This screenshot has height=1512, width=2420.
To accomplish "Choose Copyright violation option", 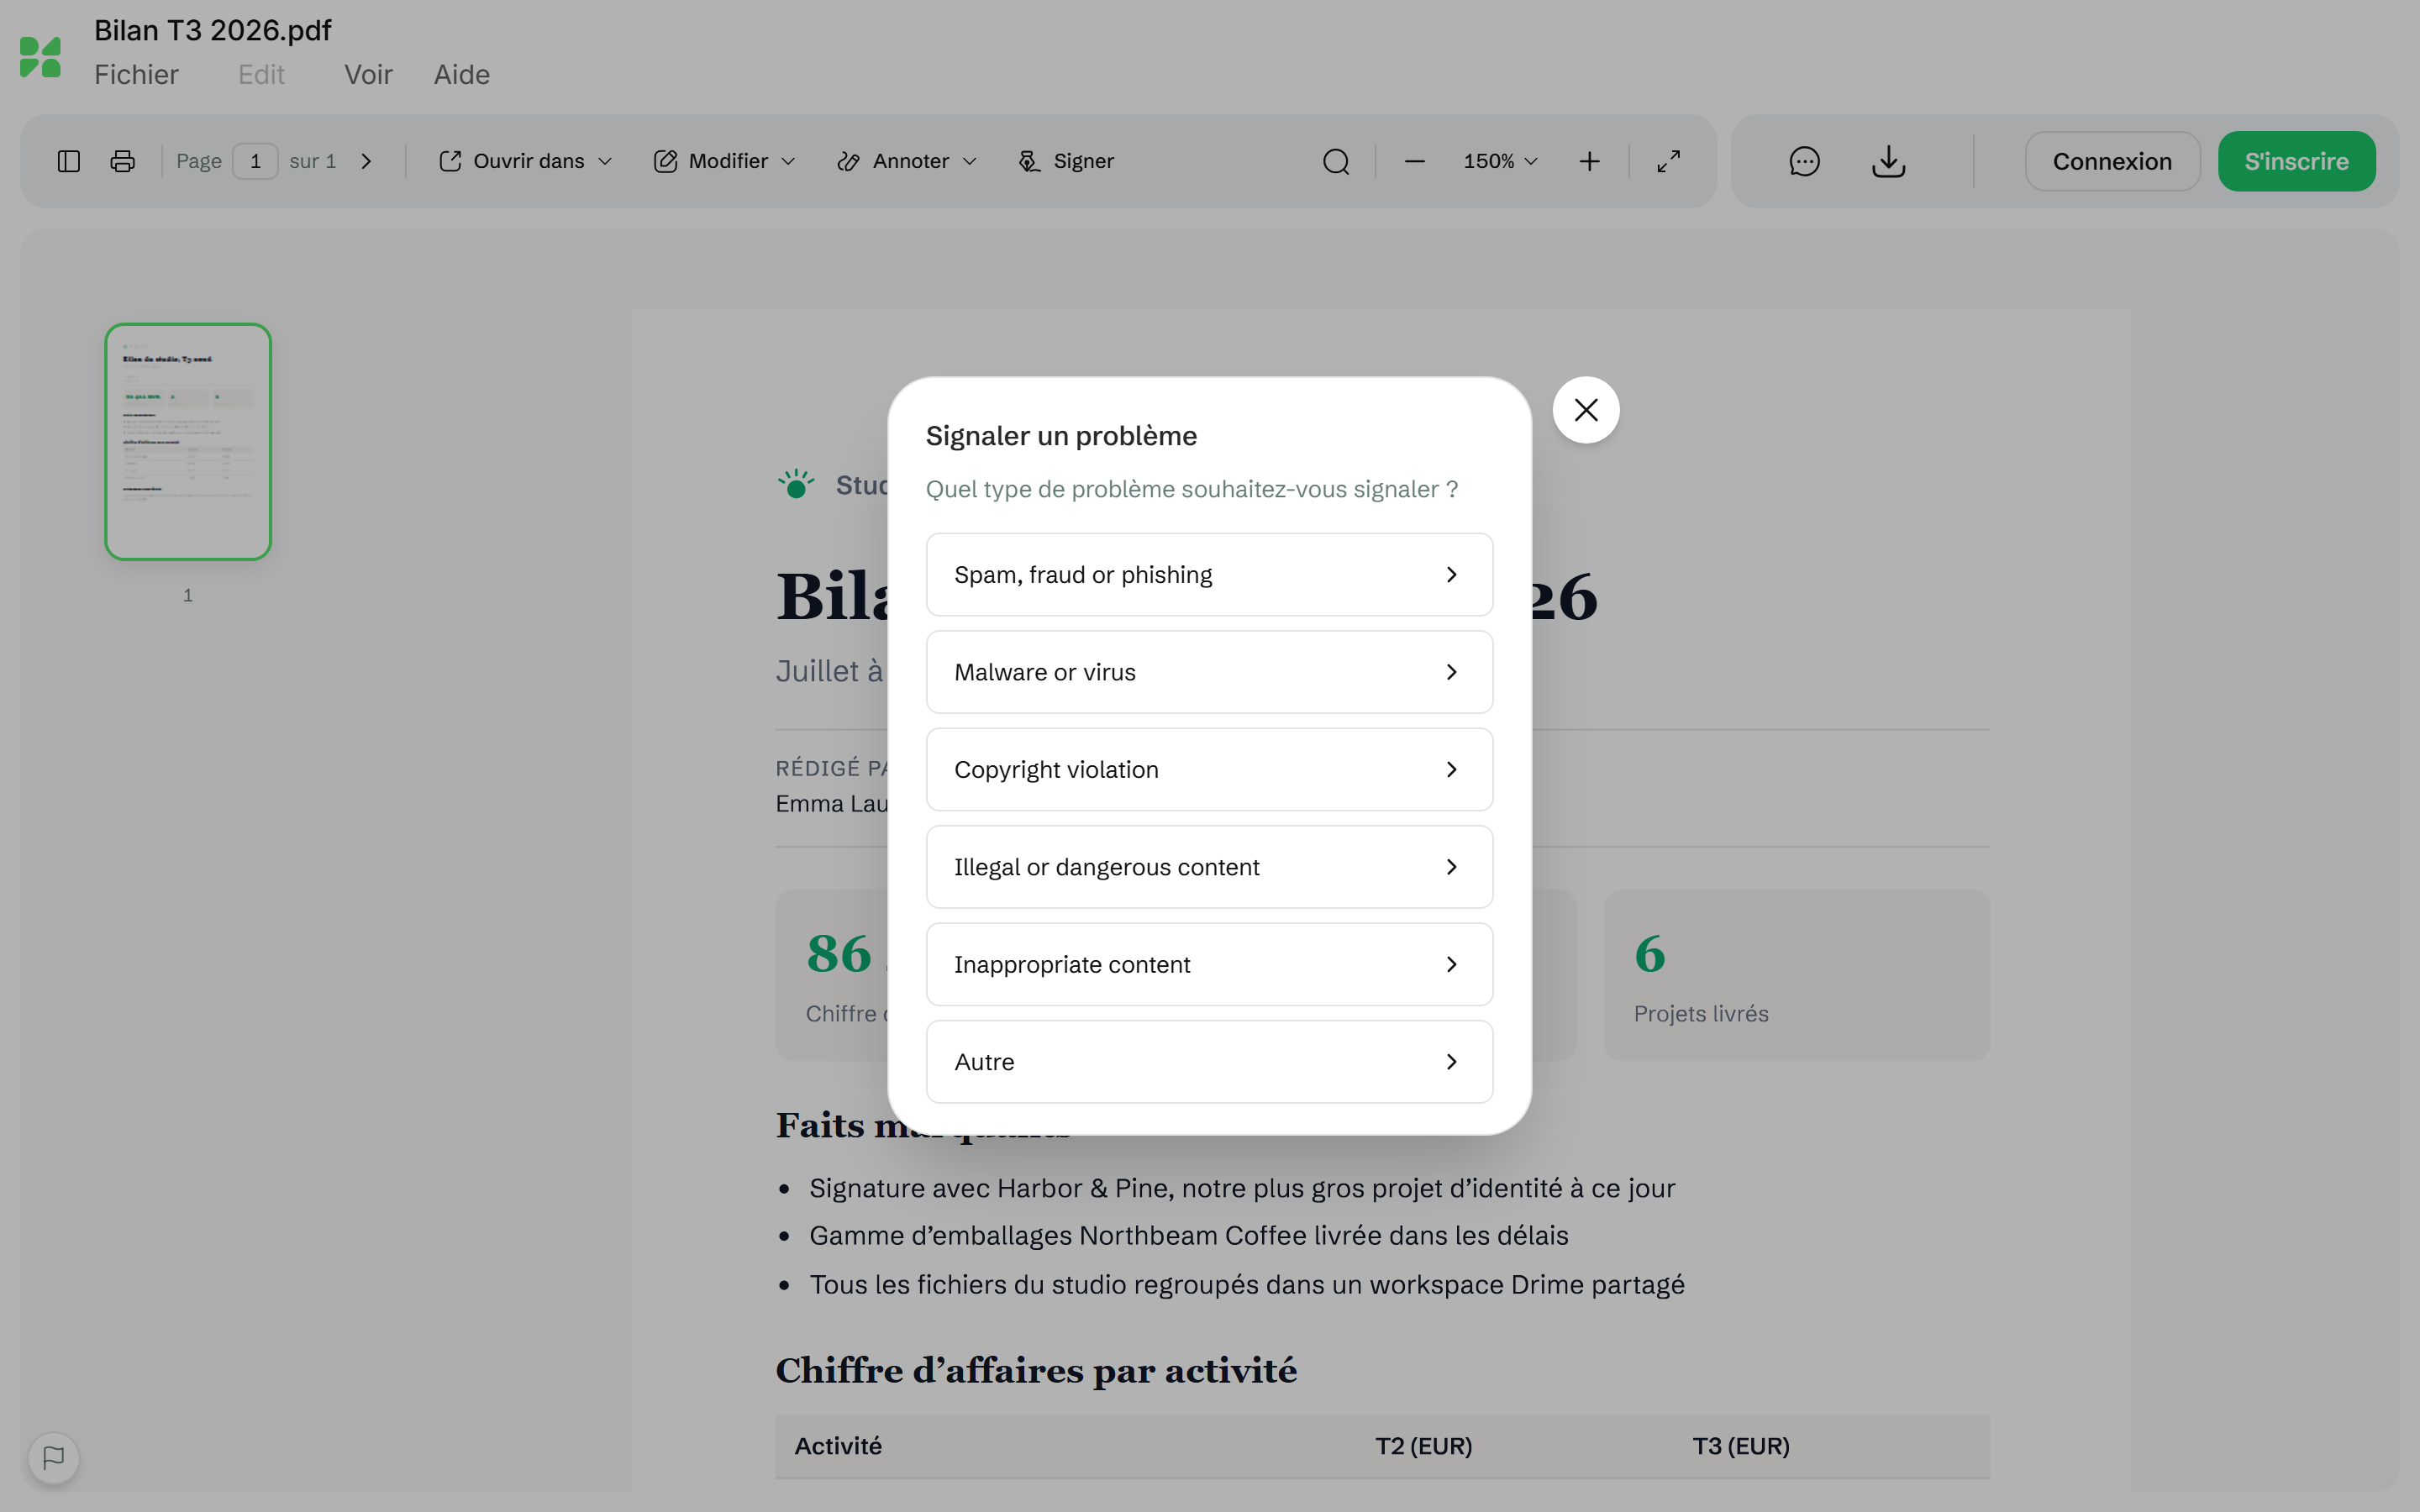I will pos(1209,770).
